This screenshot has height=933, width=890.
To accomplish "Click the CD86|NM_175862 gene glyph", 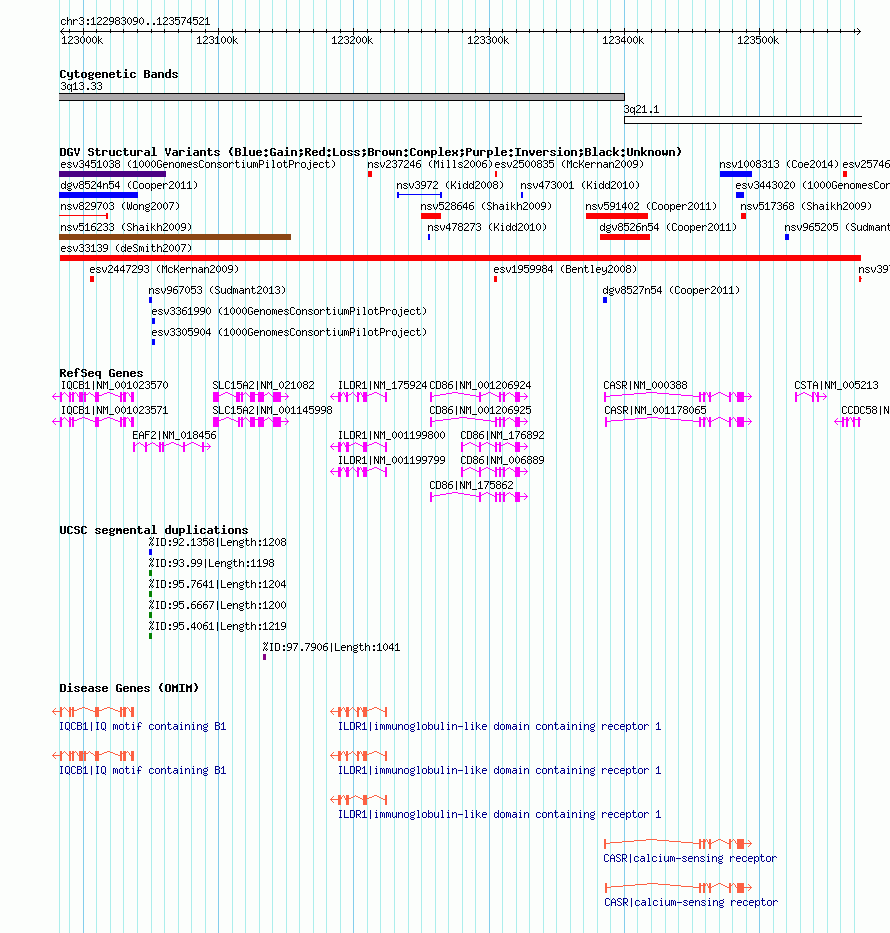I will tap(479, 497).
